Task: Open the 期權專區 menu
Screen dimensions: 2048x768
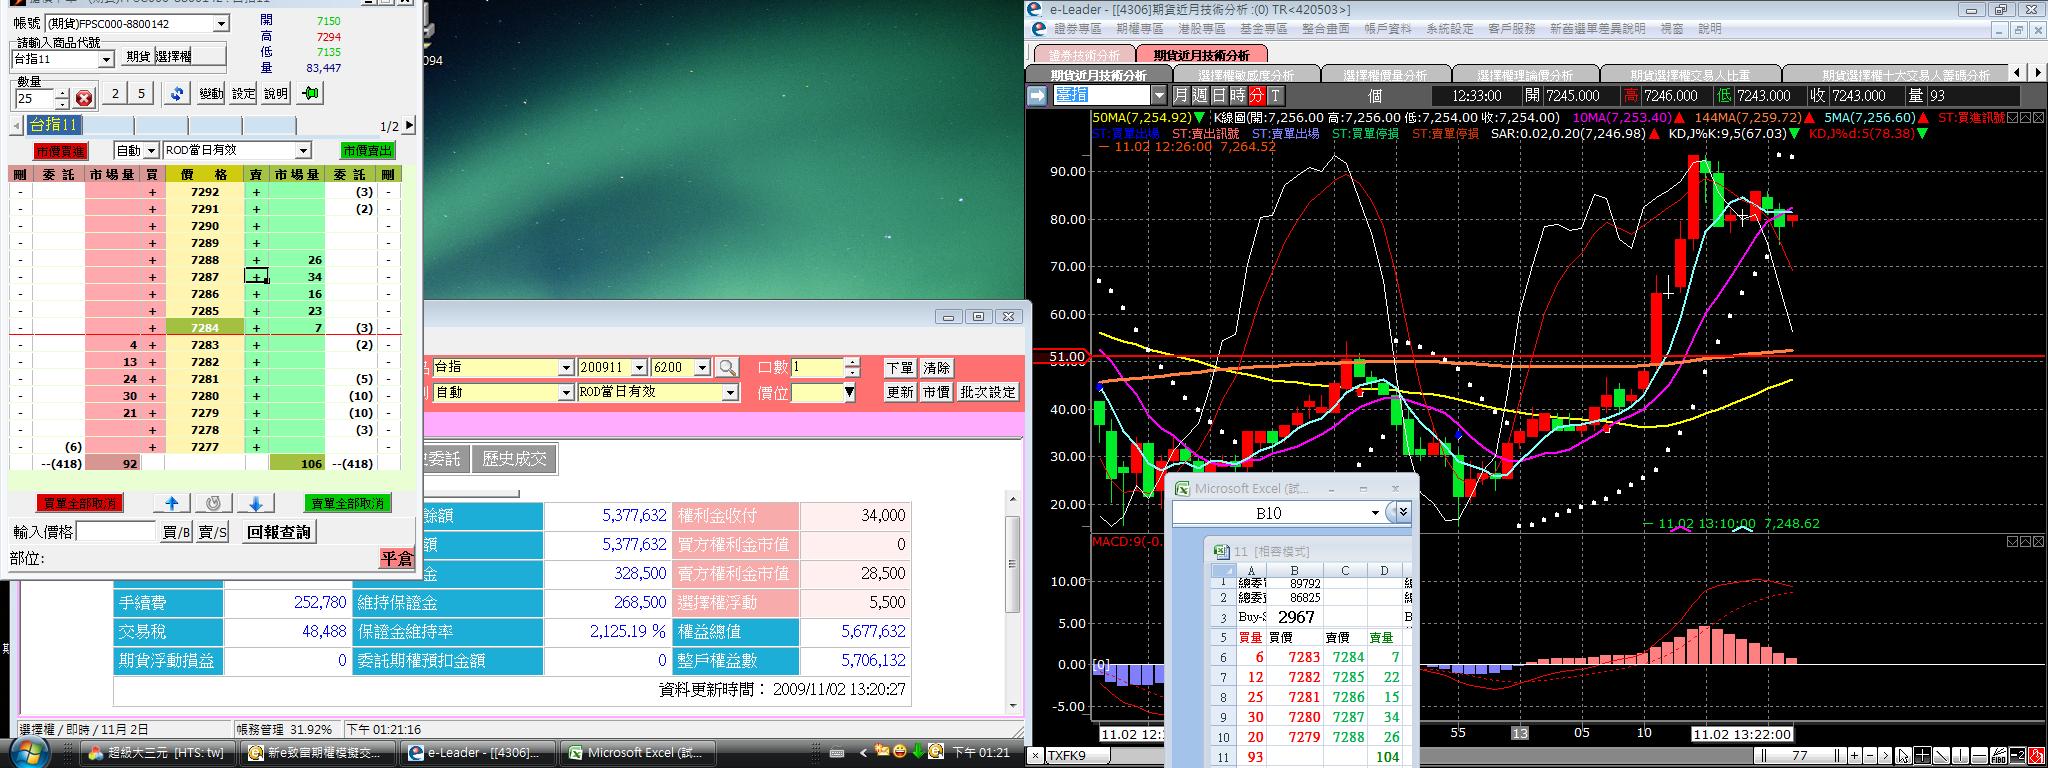Action: pyautogui.click(x=1139, y=29)
